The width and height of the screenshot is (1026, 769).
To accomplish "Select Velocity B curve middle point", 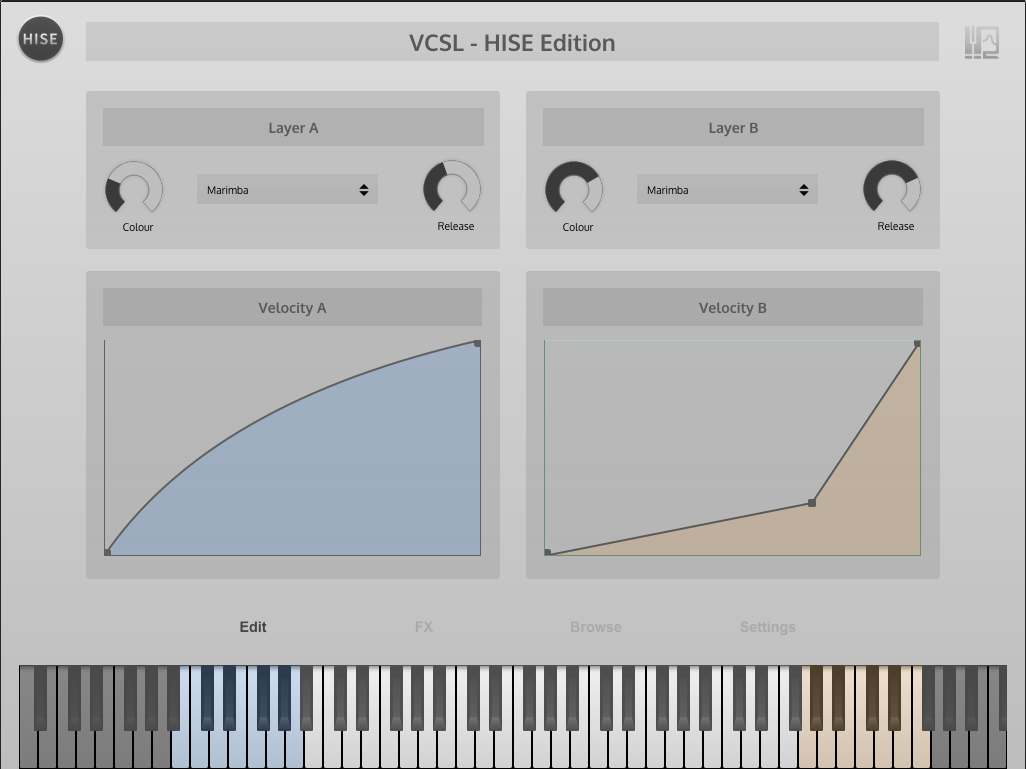I will (x=812, y=503).
